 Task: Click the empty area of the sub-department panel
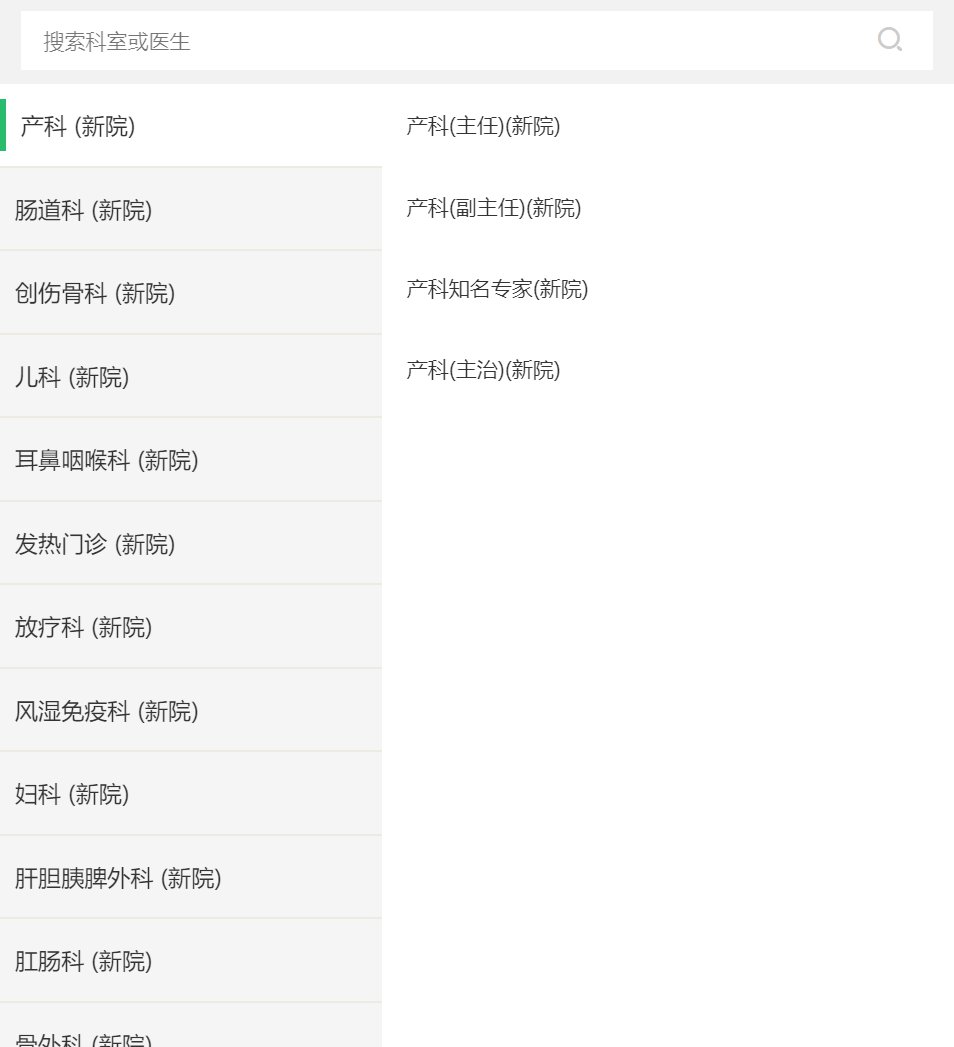(668, 700)
